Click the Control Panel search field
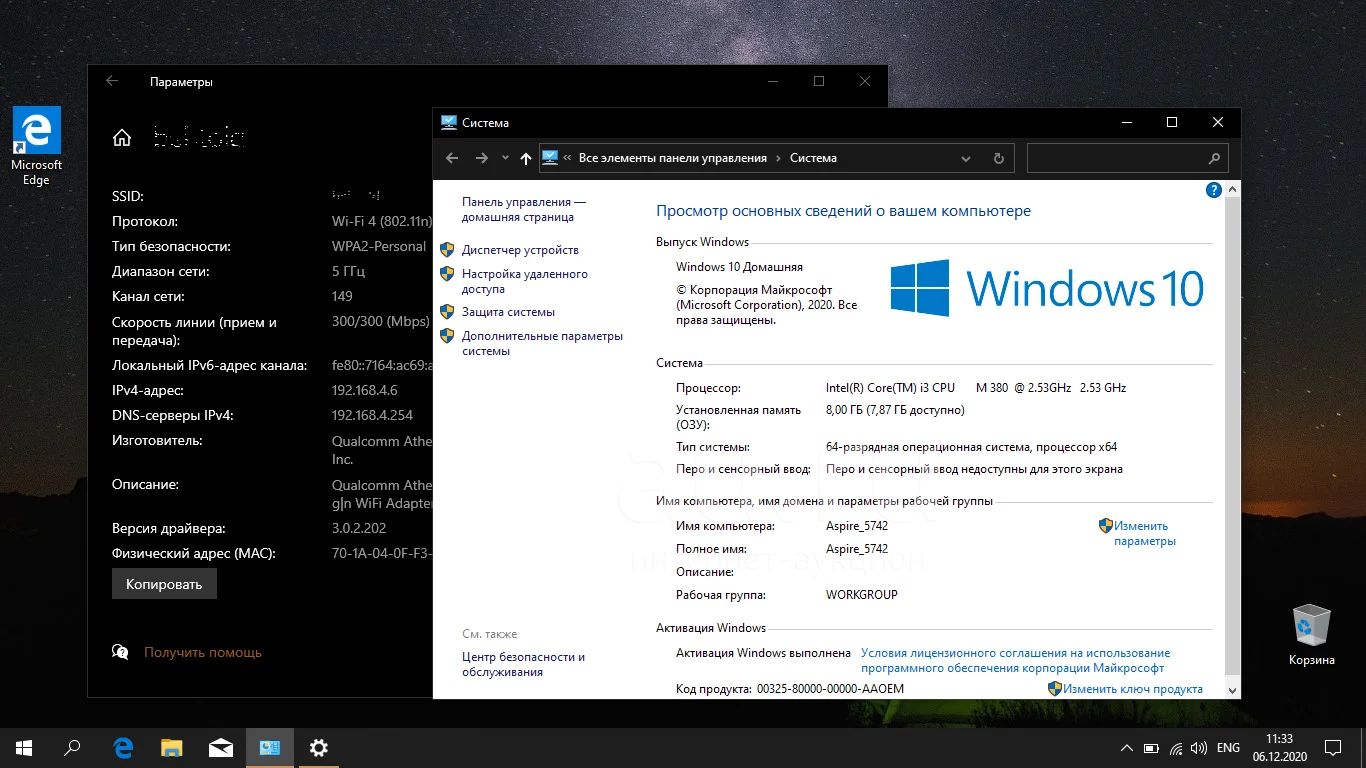 pos(1117,158)
